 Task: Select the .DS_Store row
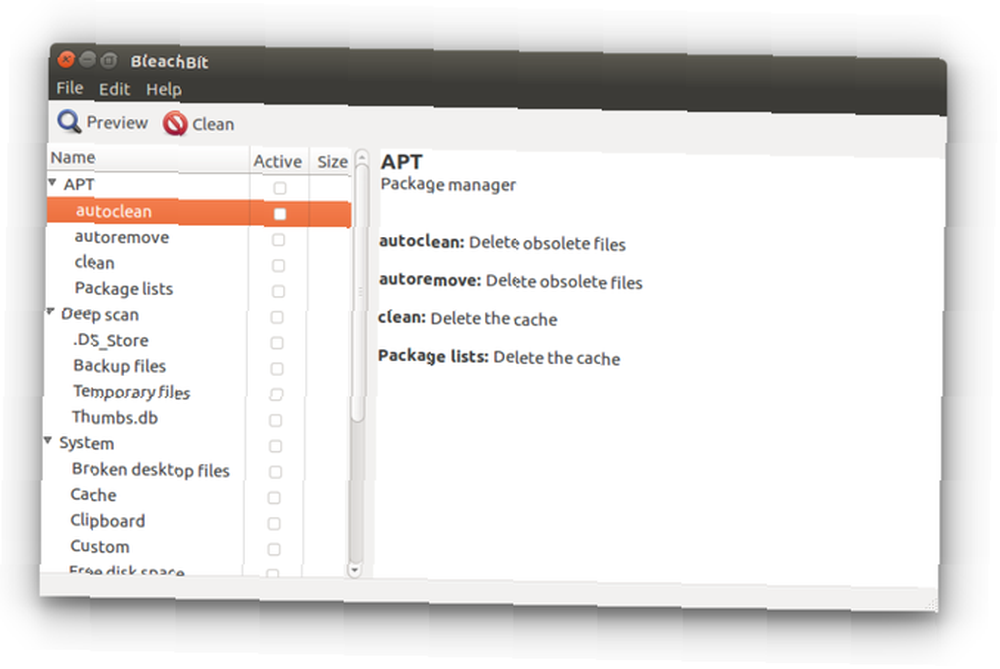pos(196,341)
